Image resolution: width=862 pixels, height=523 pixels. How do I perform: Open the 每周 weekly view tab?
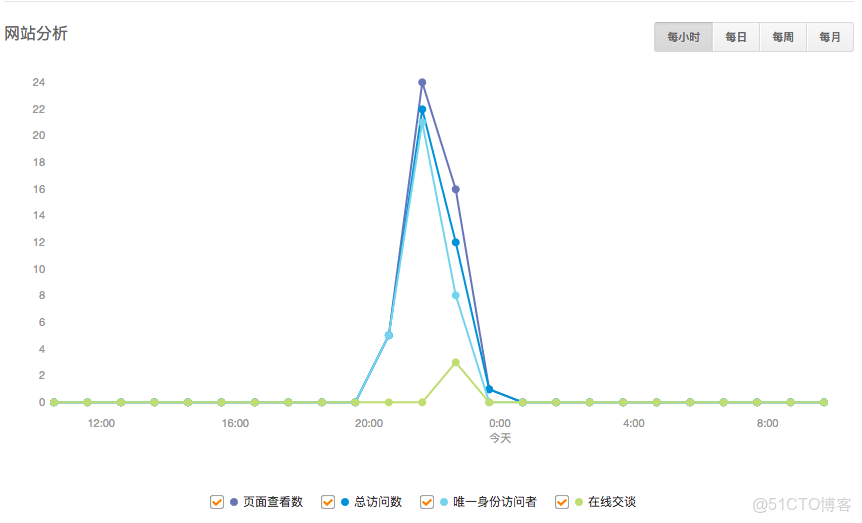click(783, 37)
